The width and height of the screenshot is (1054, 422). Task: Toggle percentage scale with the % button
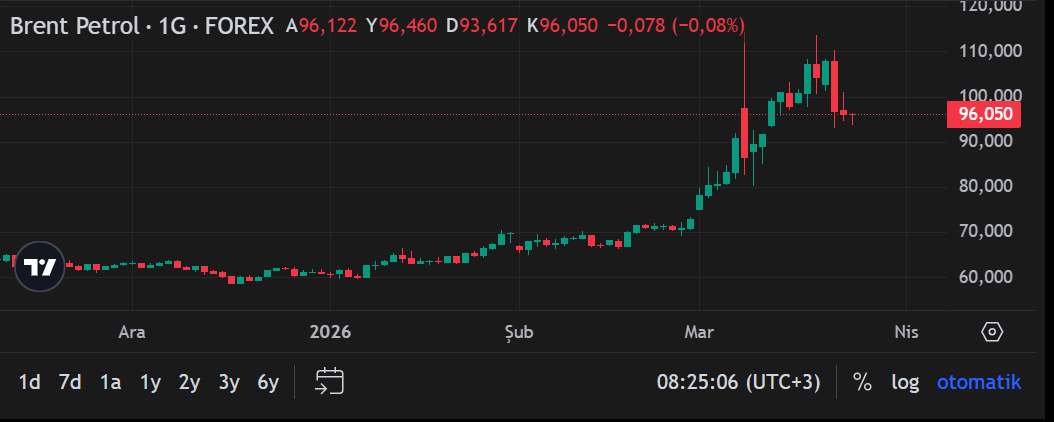(861, 382)
